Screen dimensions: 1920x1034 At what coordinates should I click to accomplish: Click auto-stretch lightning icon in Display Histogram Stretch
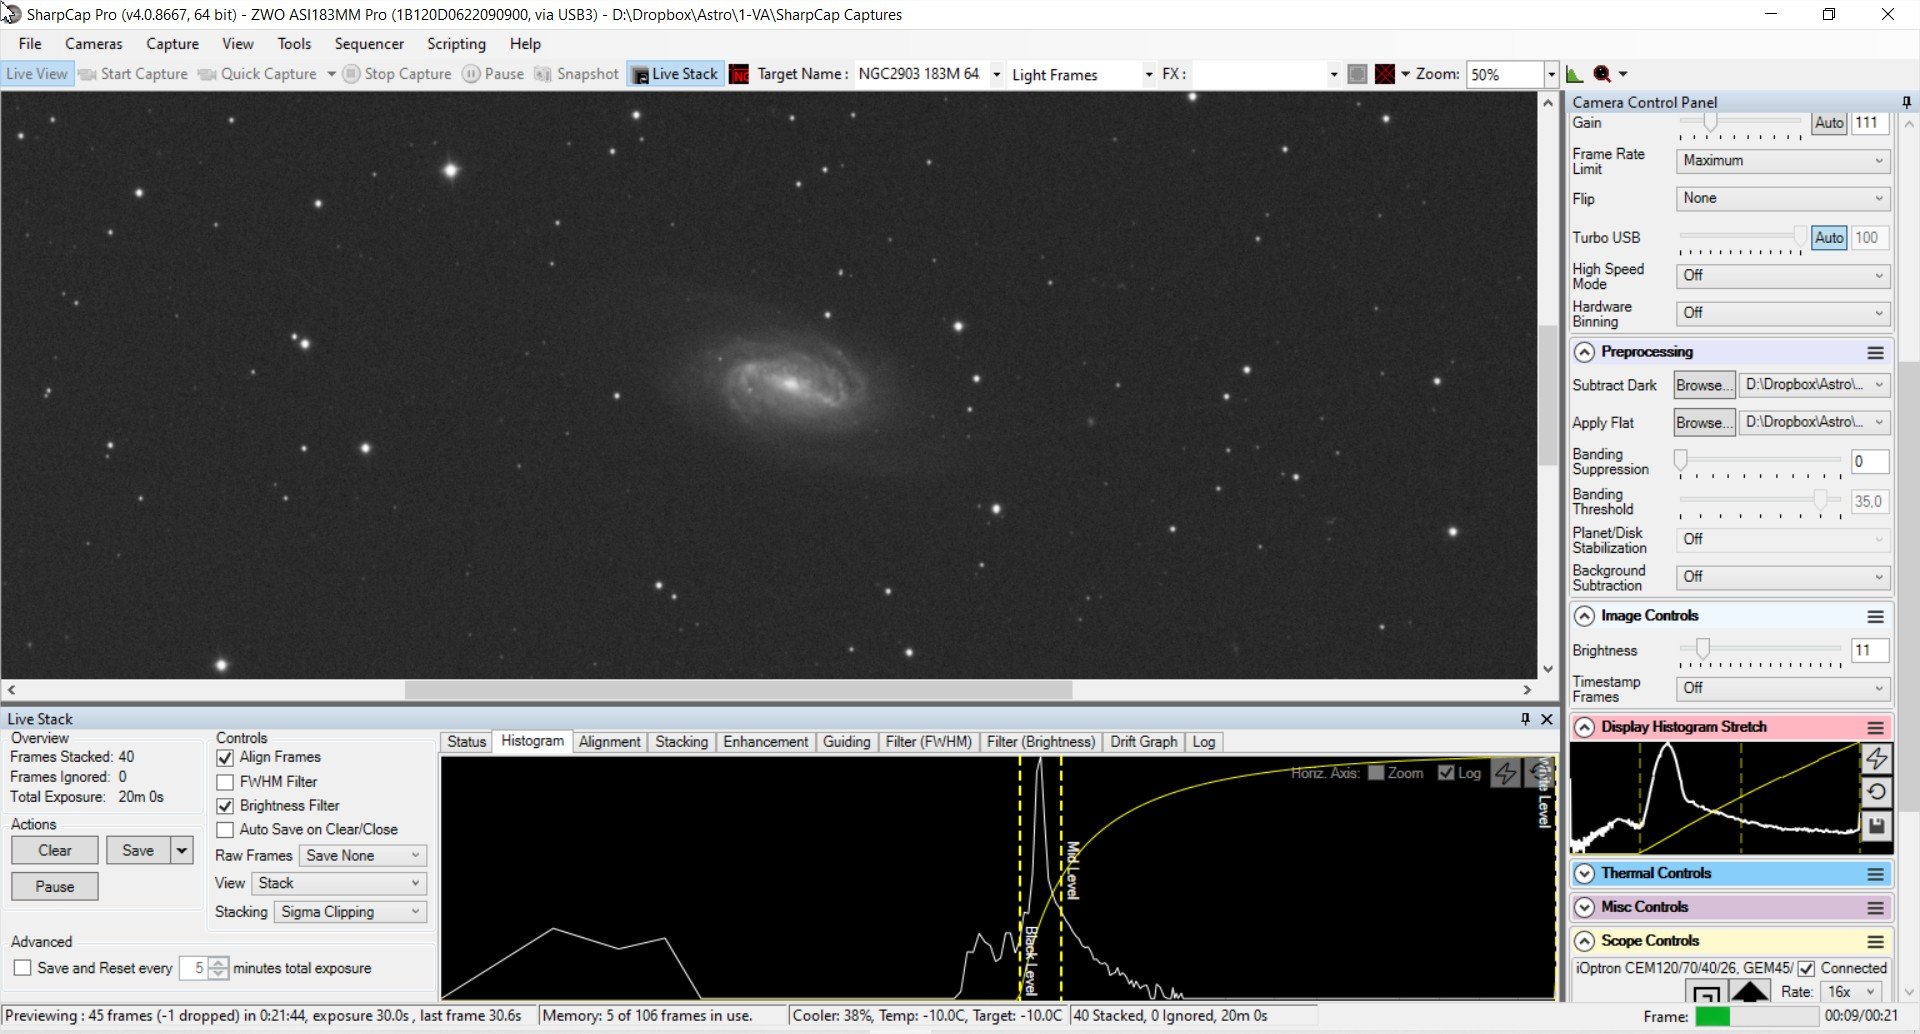(x=1877, y=758)
